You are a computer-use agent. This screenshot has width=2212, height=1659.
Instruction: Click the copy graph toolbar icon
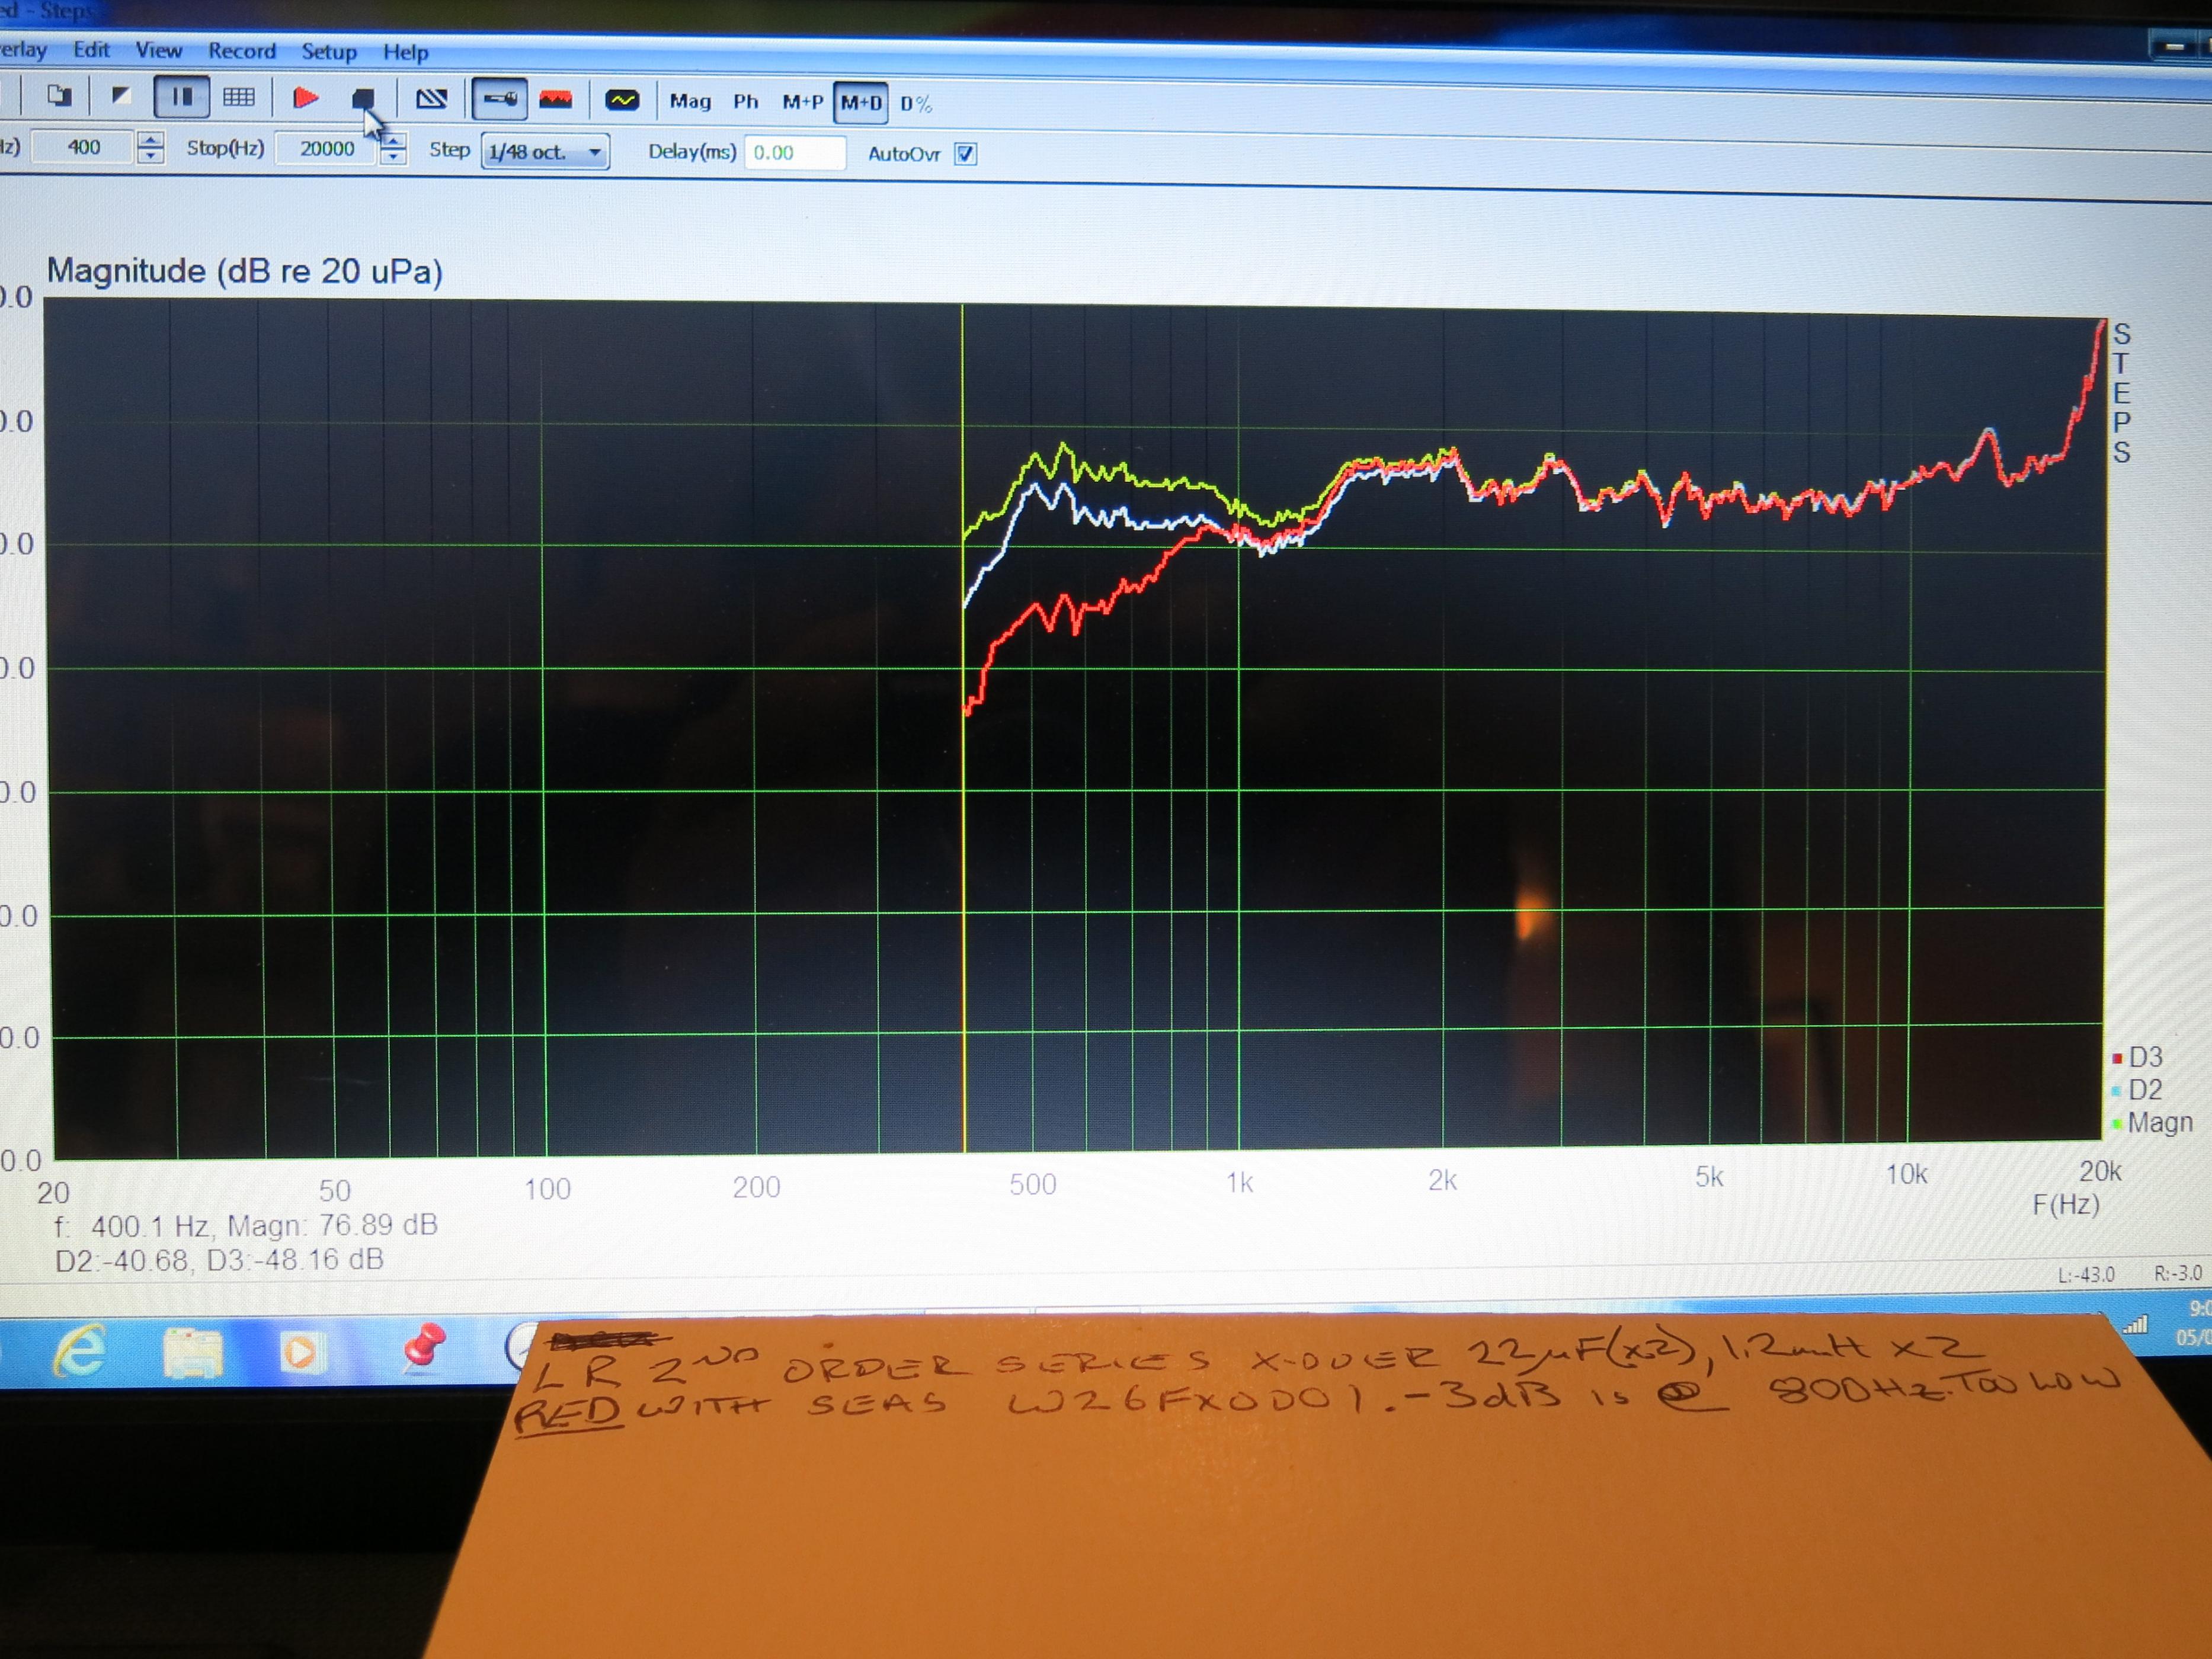coord(59,96)
